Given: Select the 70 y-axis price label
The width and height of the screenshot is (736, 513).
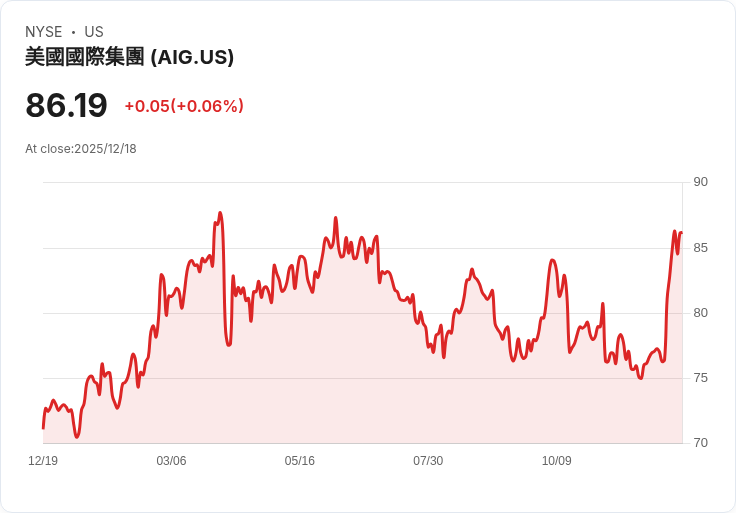Looking at the screenshot, I should pyautogui.click(x=700, y=443).
